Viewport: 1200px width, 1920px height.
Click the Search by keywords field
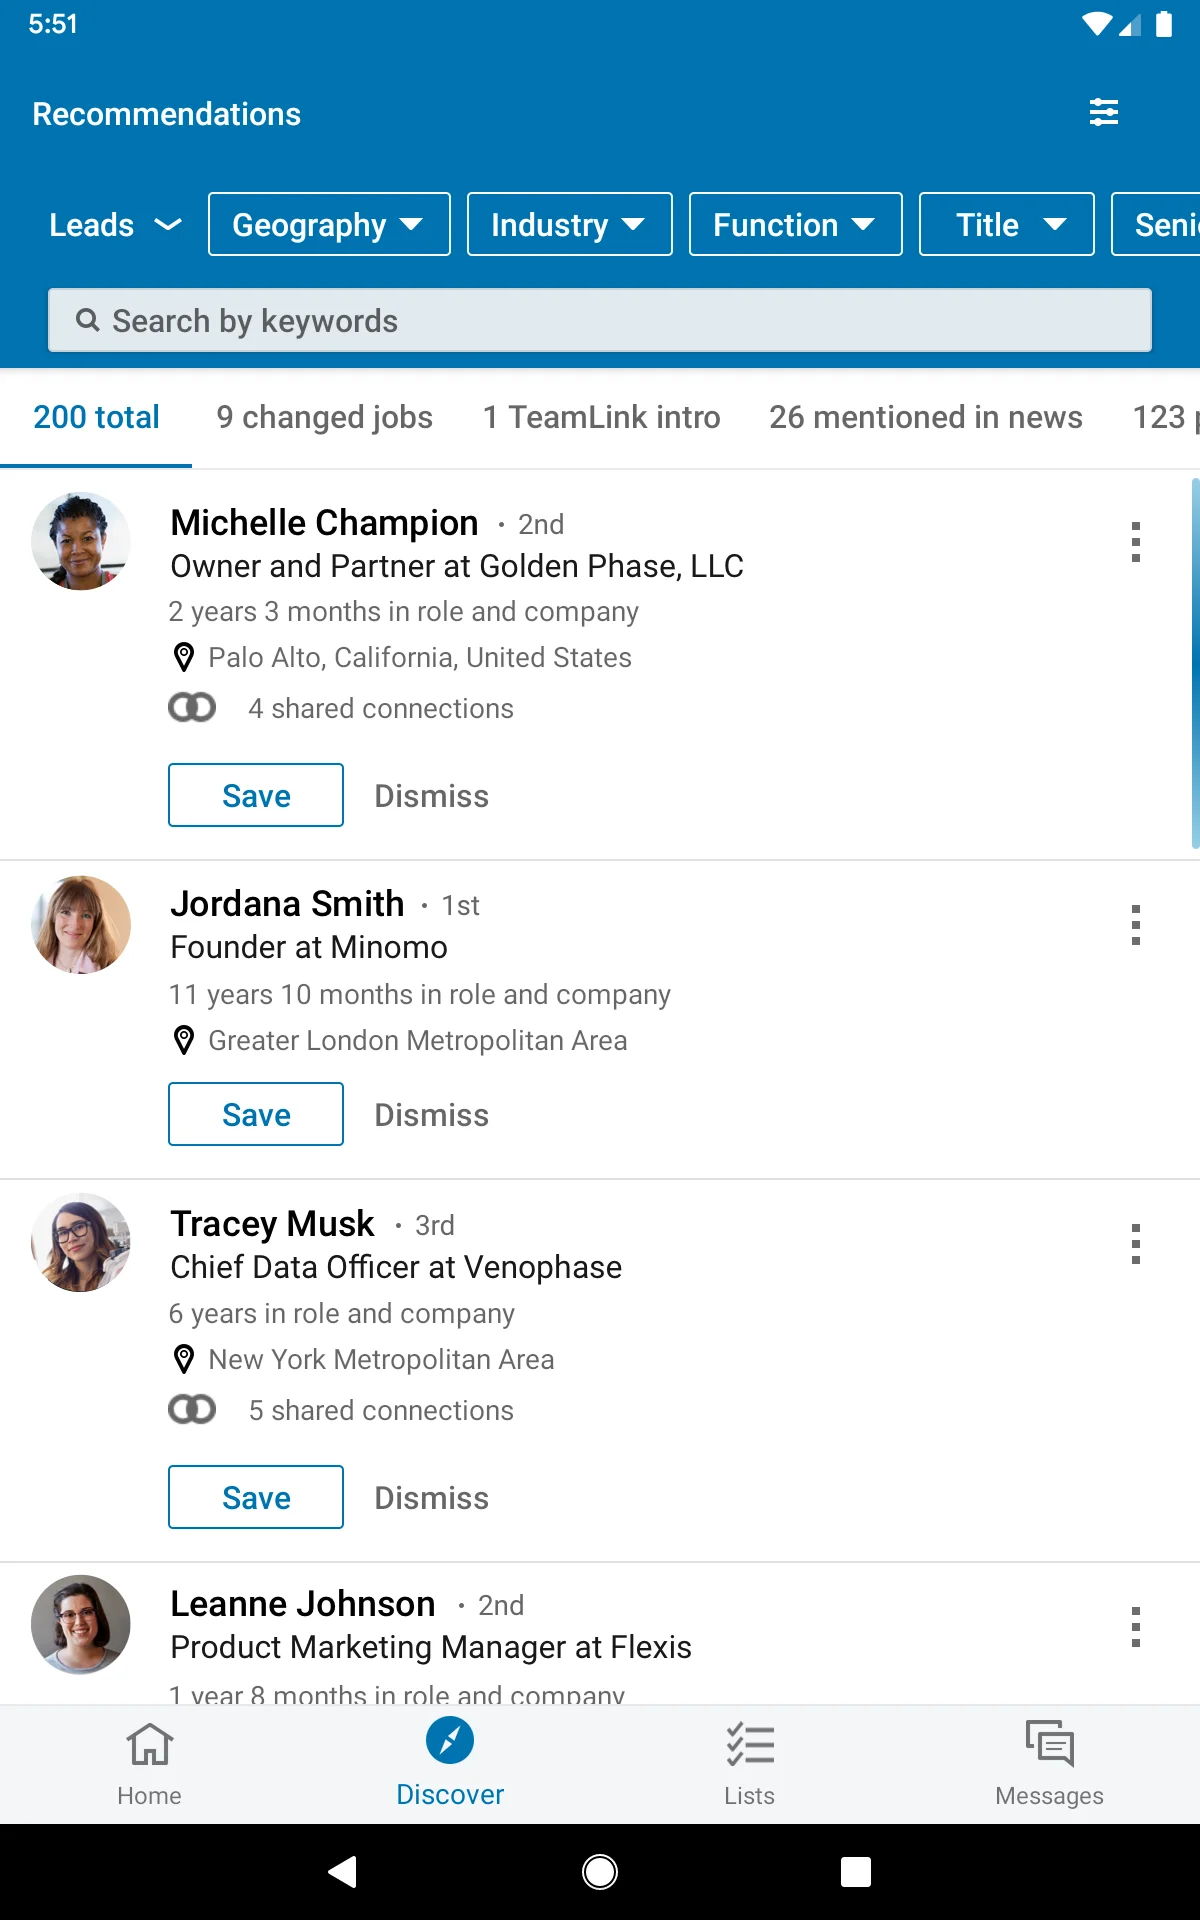(x=600, y=321)
